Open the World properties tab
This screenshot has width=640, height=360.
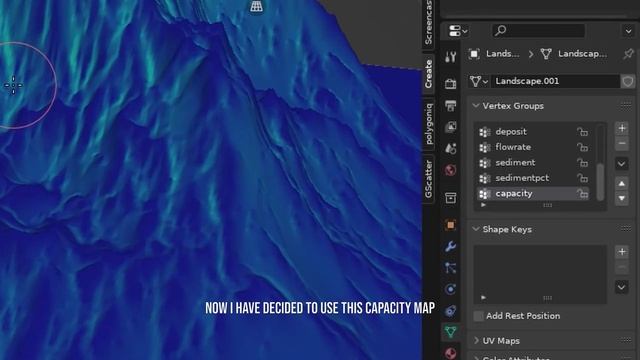(451, 170)
